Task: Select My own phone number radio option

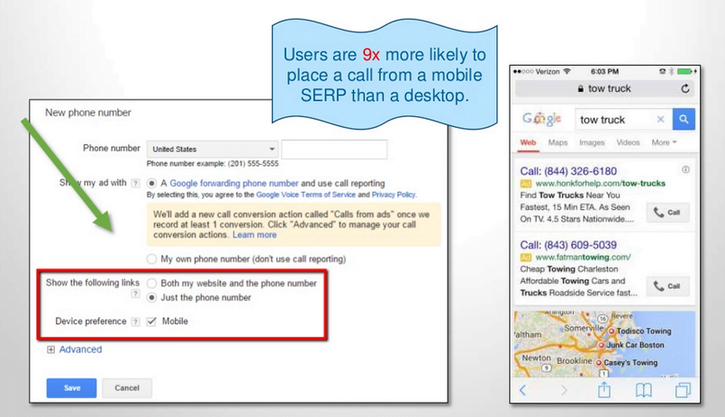Action: pyautogui.click(x=151, y=259)
